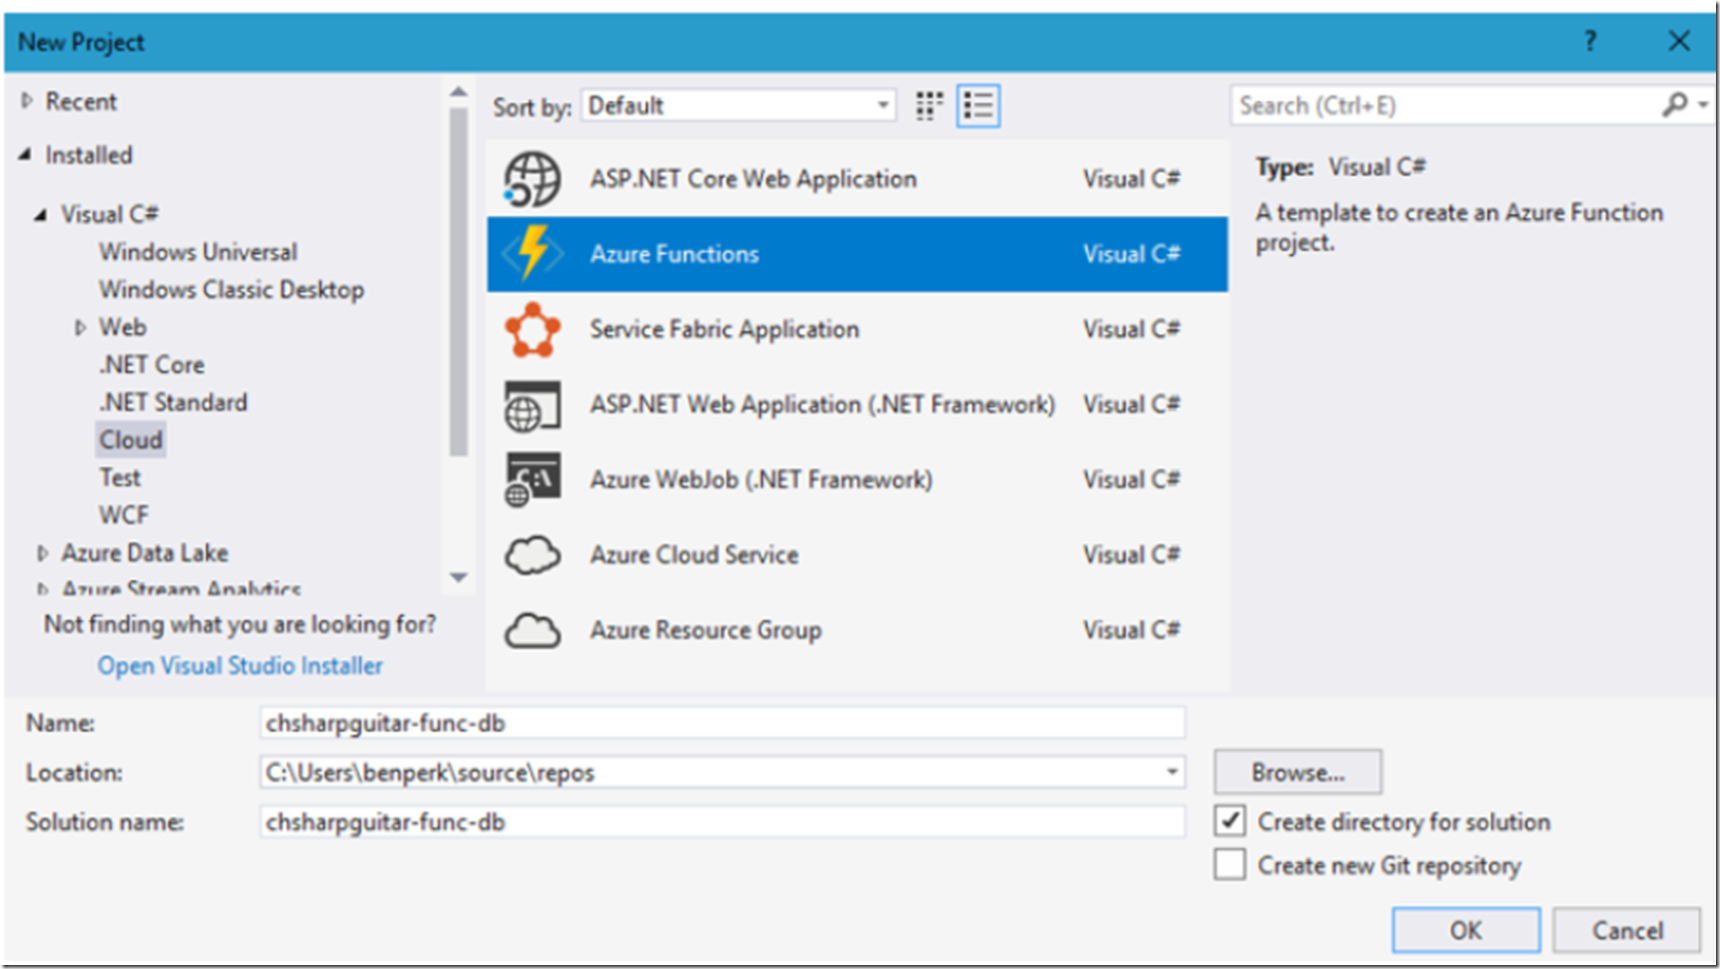
Task: Select the Azure Functions template name
Action: coord(674,254)
